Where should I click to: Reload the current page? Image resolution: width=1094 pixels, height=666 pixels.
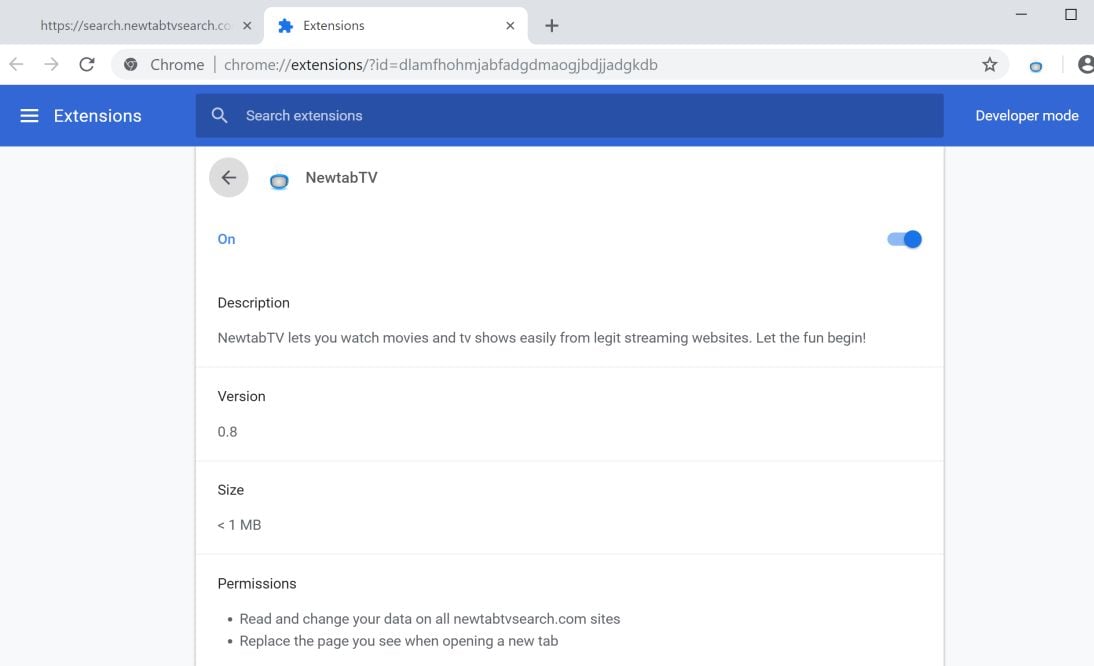pyautogui.click(x=87, y=65)
